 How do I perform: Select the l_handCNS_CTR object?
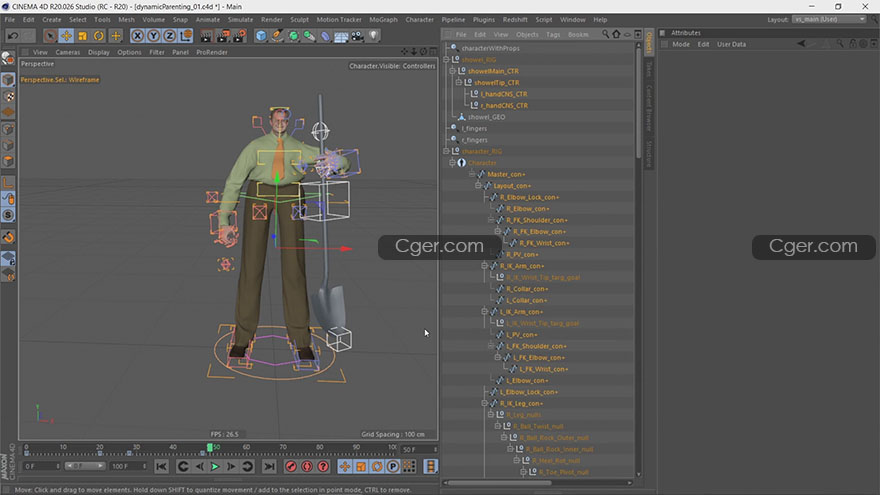click(x=503, y=94)
